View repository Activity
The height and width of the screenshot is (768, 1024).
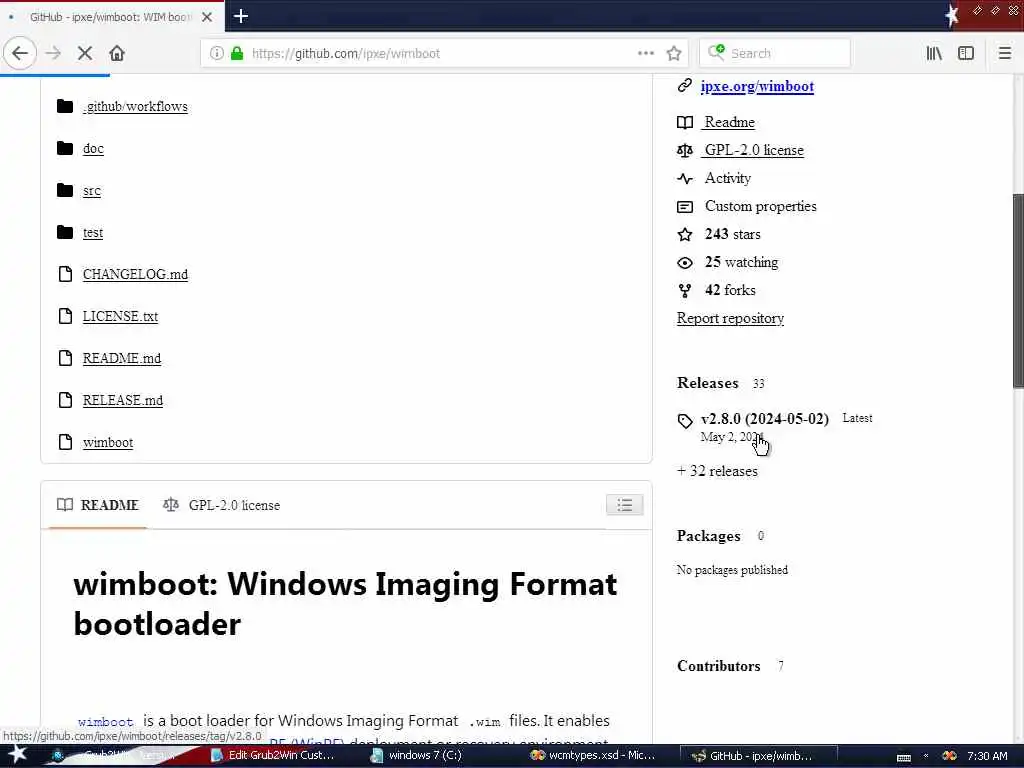[728, 178]
